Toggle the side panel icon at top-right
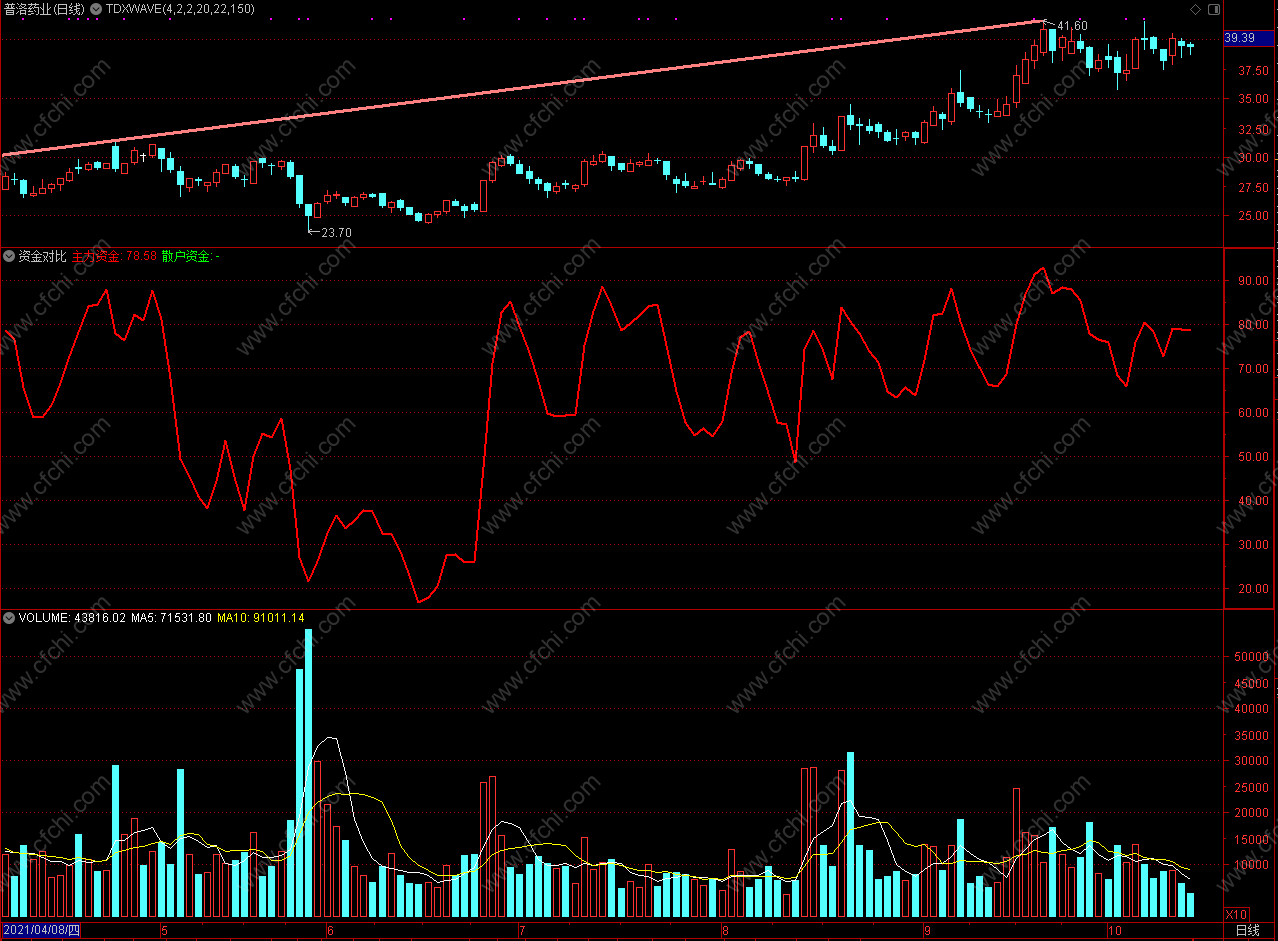 (1213, 9)
